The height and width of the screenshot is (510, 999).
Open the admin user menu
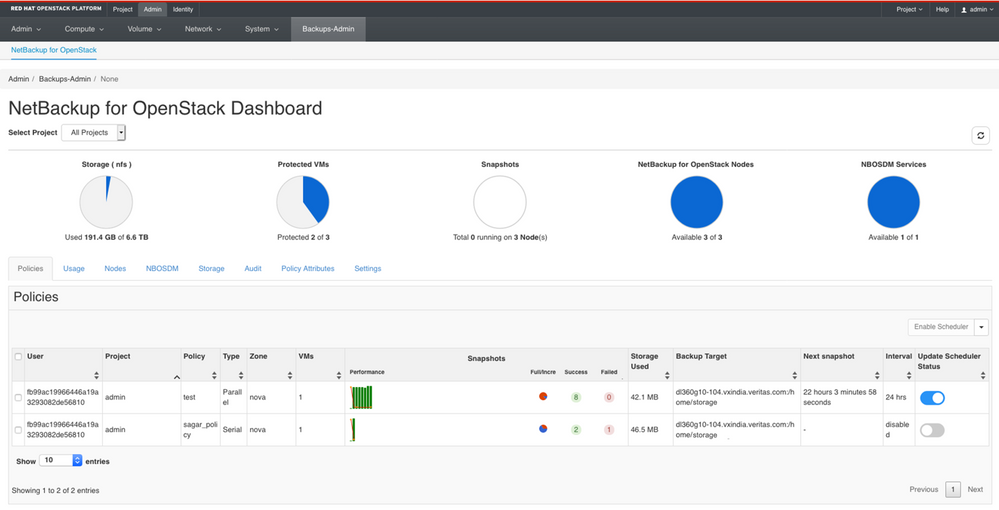click(x=977, y=10)
